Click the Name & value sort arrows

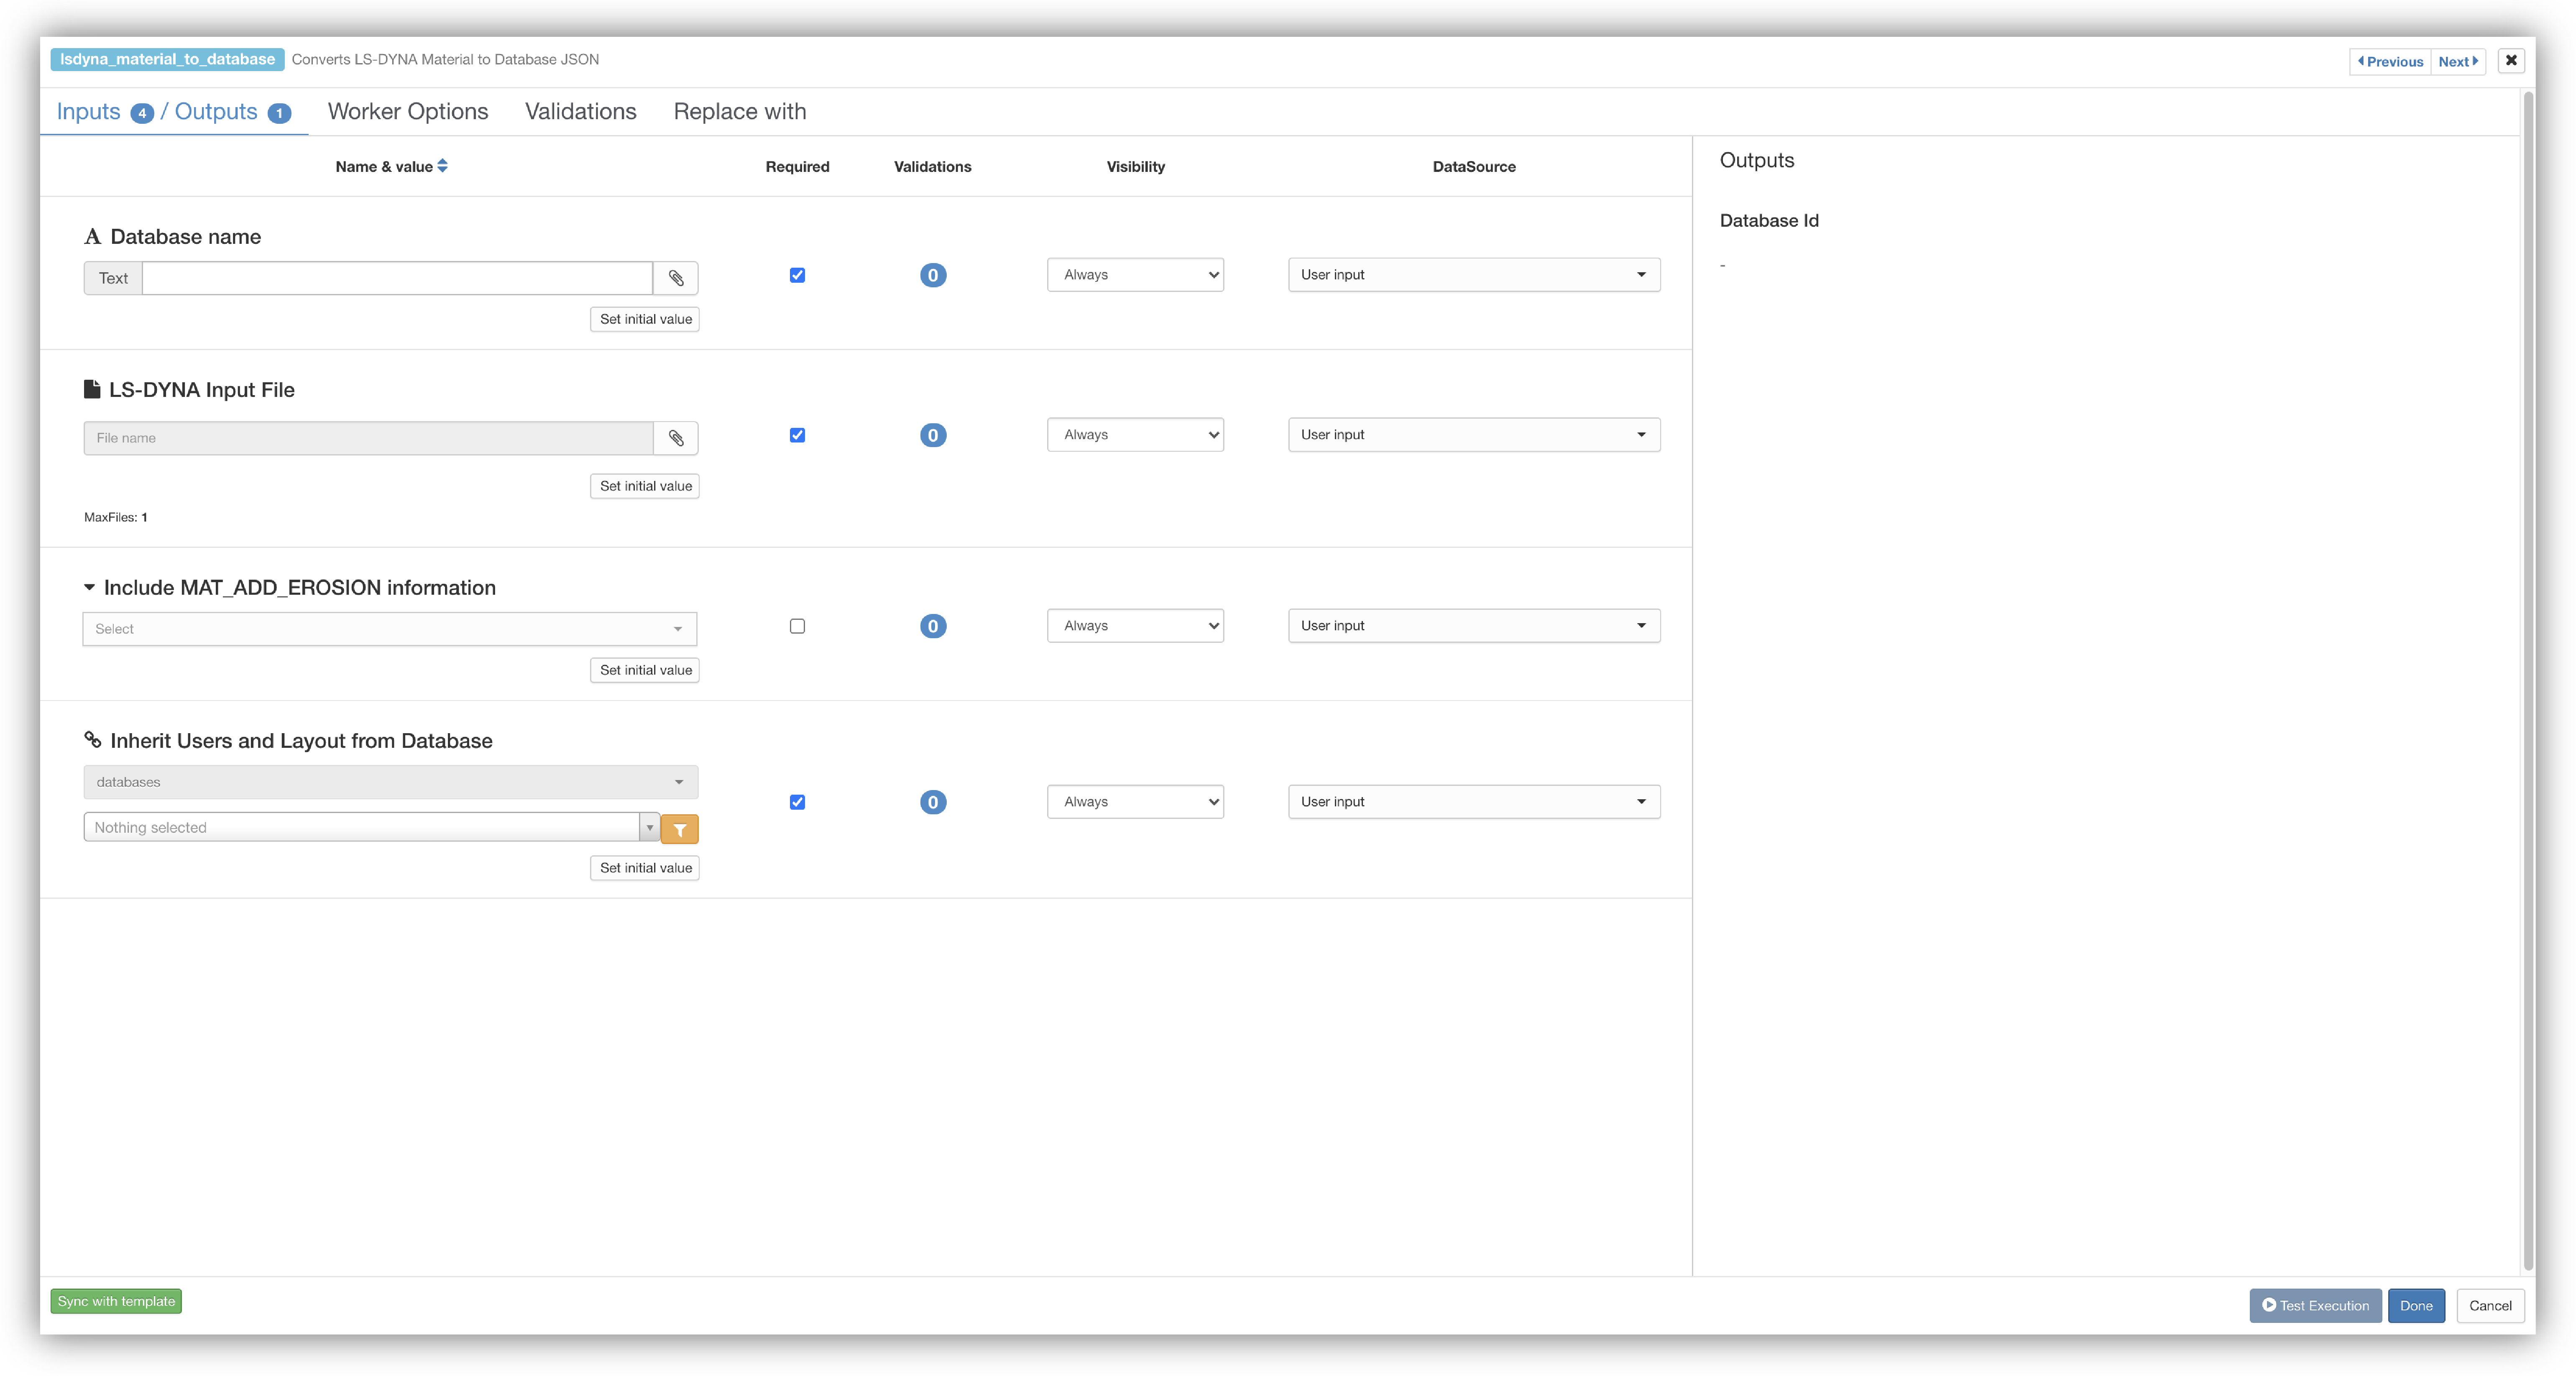442,166
